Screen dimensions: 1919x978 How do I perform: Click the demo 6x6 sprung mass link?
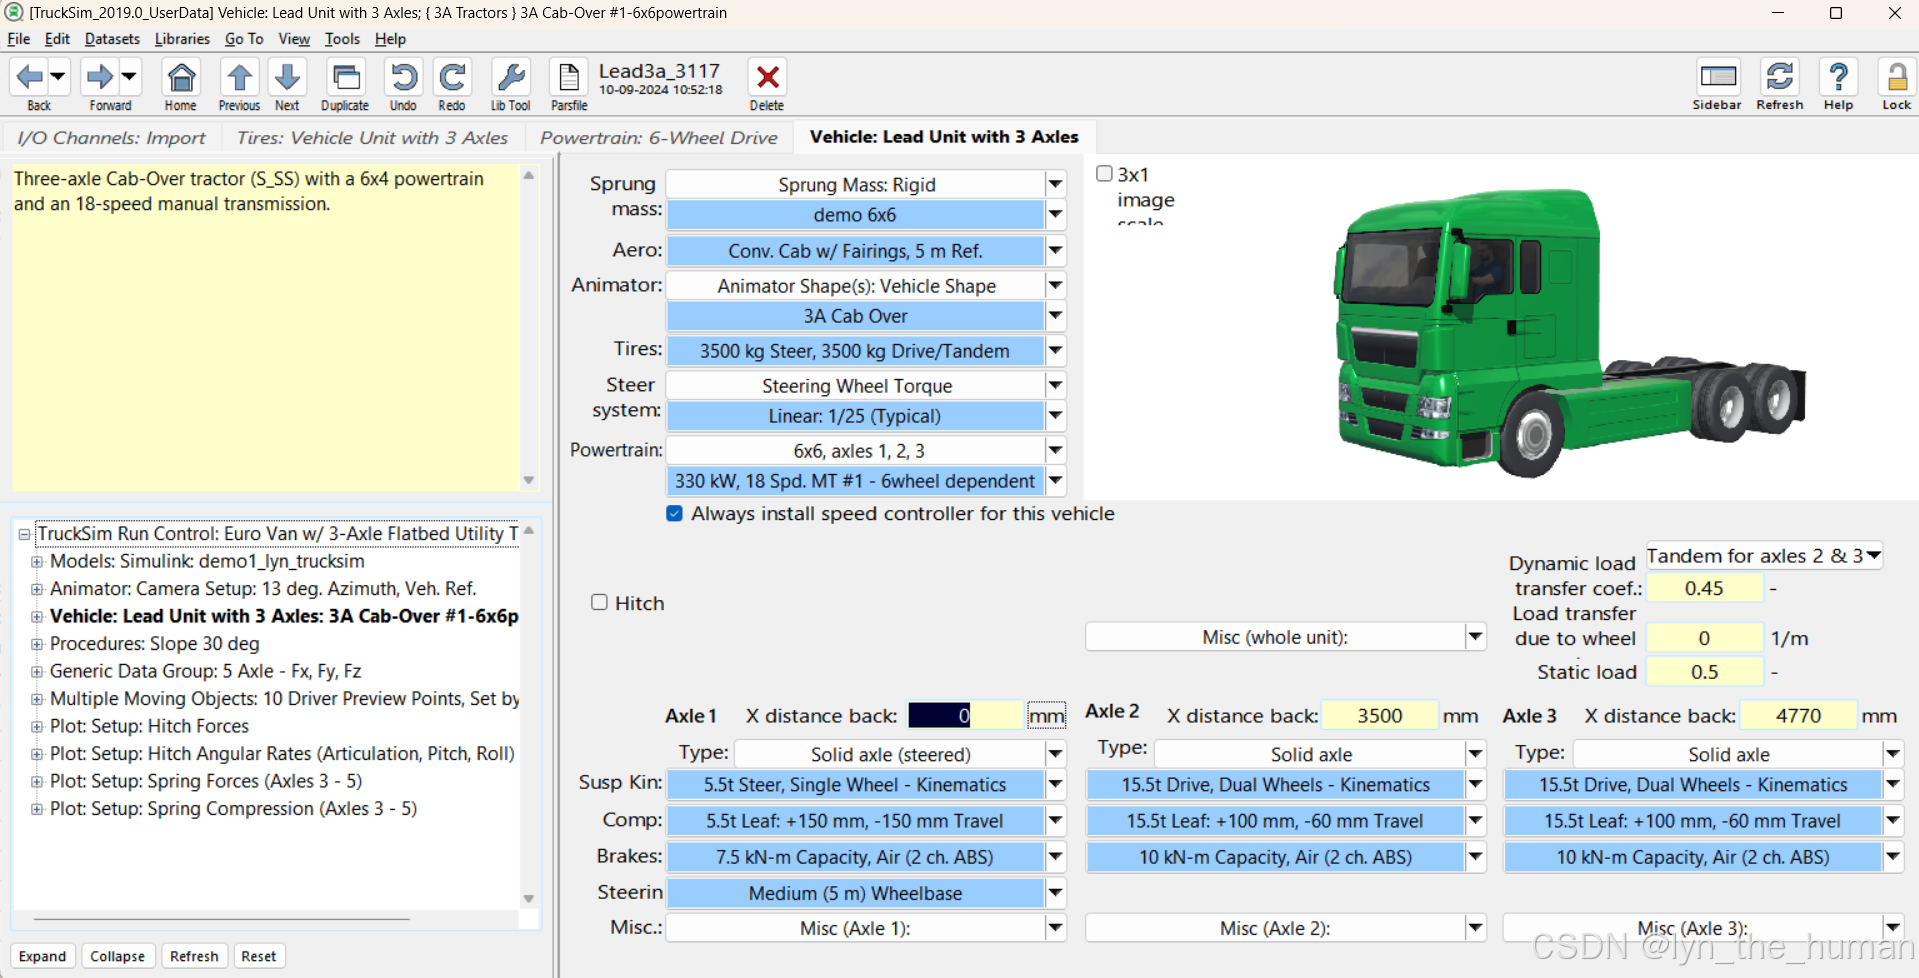(x=855, y=215)
